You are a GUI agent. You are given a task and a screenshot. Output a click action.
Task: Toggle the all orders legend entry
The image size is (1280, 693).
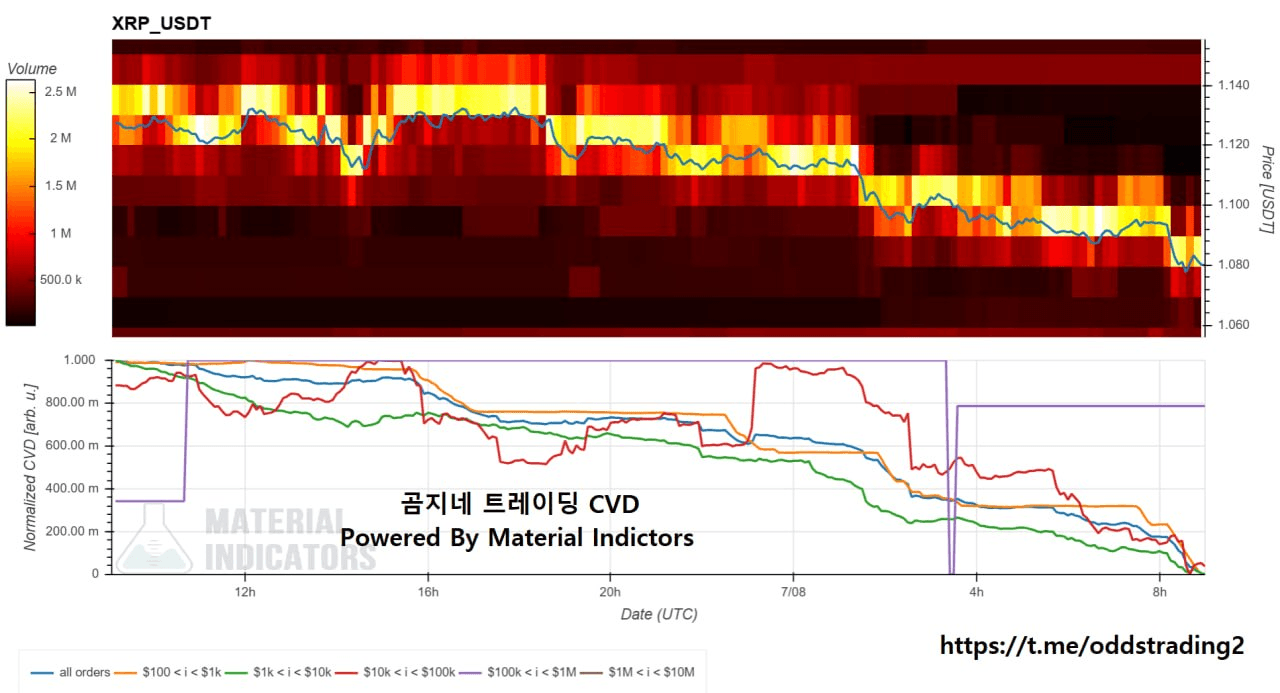pos(70,672)
